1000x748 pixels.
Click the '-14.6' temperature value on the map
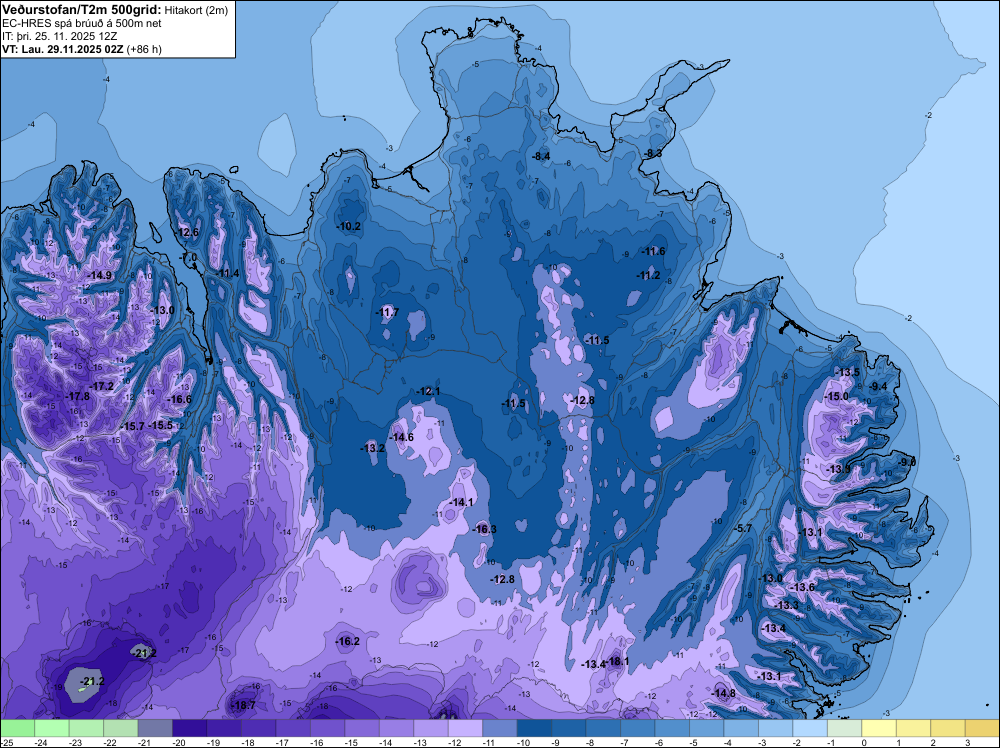402,437
